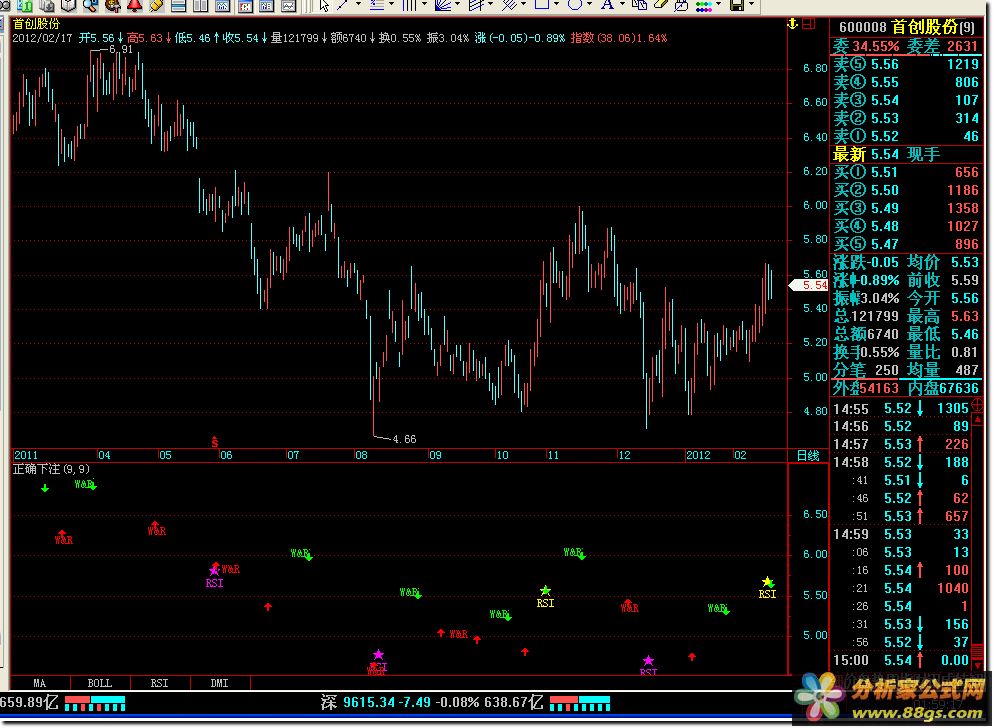Select the hatched parallel lines tool
994x728 pixels.
click(x=510, y=5)
